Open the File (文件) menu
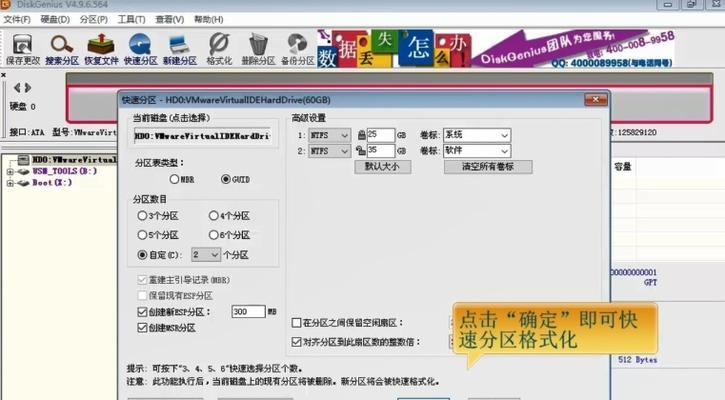The image size is (725, 400). 17,19
